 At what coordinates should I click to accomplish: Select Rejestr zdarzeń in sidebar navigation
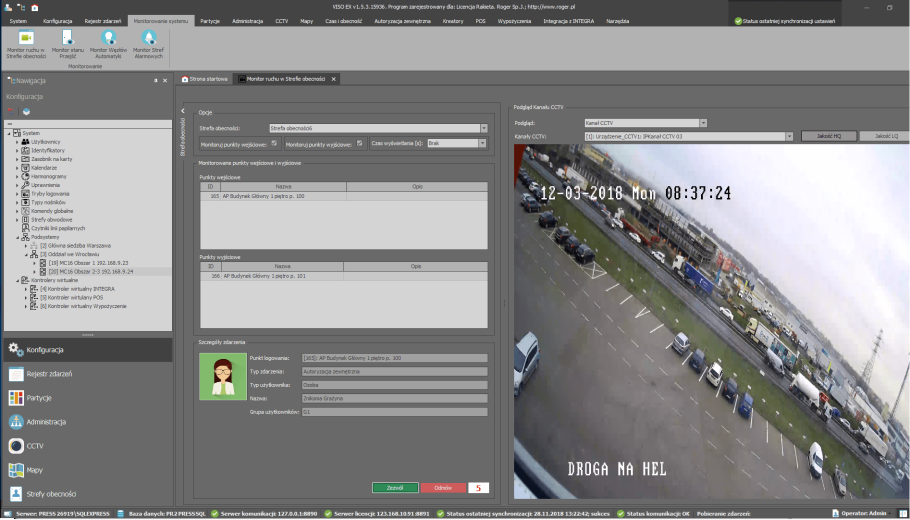[x=48, y=374]
